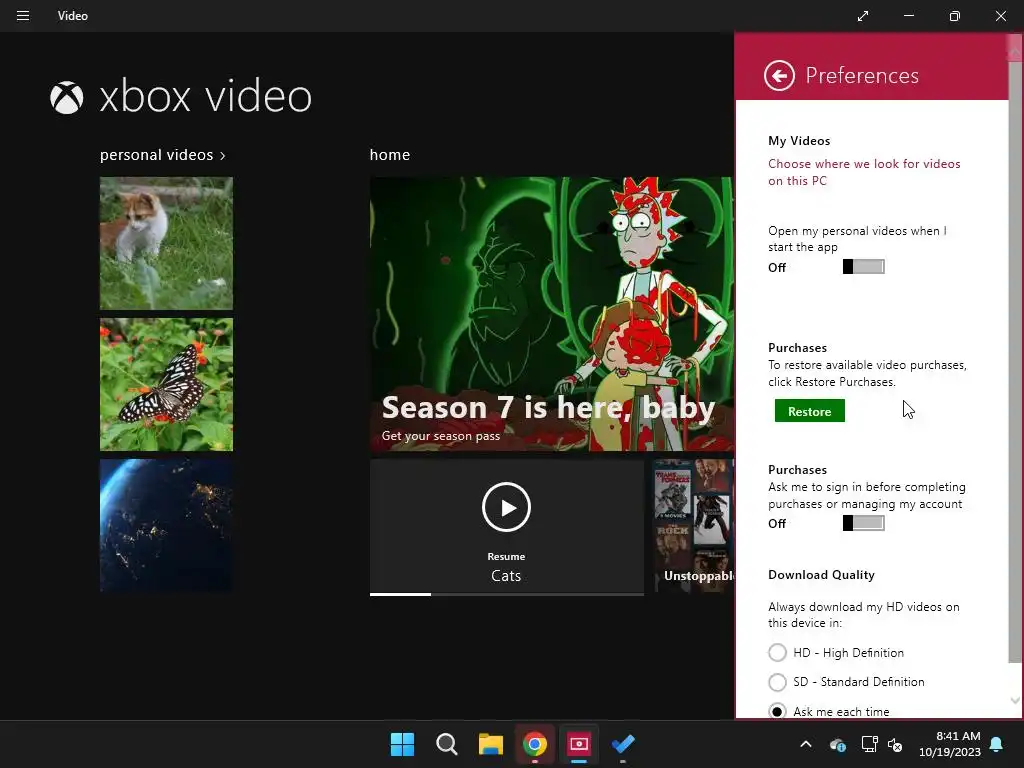The image size is (1024, 768).
Task: Toggle sign-in before purchases switch
Action: [x=863, y=523]
